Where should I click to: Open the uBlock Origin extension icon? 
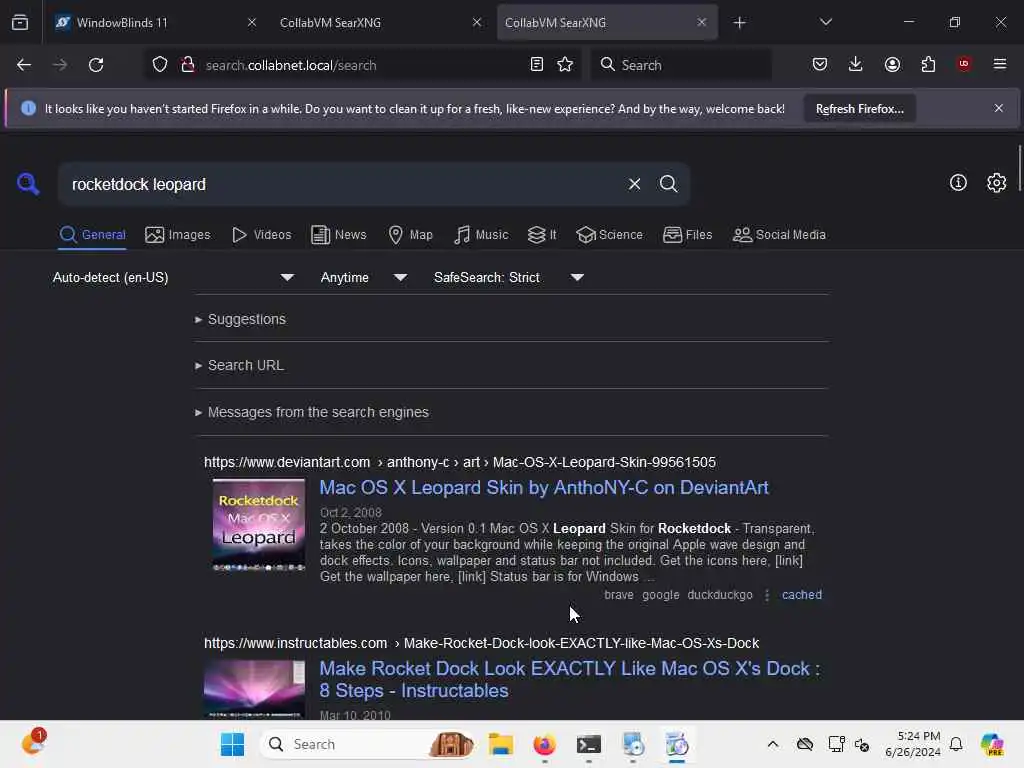pos(964,64)
